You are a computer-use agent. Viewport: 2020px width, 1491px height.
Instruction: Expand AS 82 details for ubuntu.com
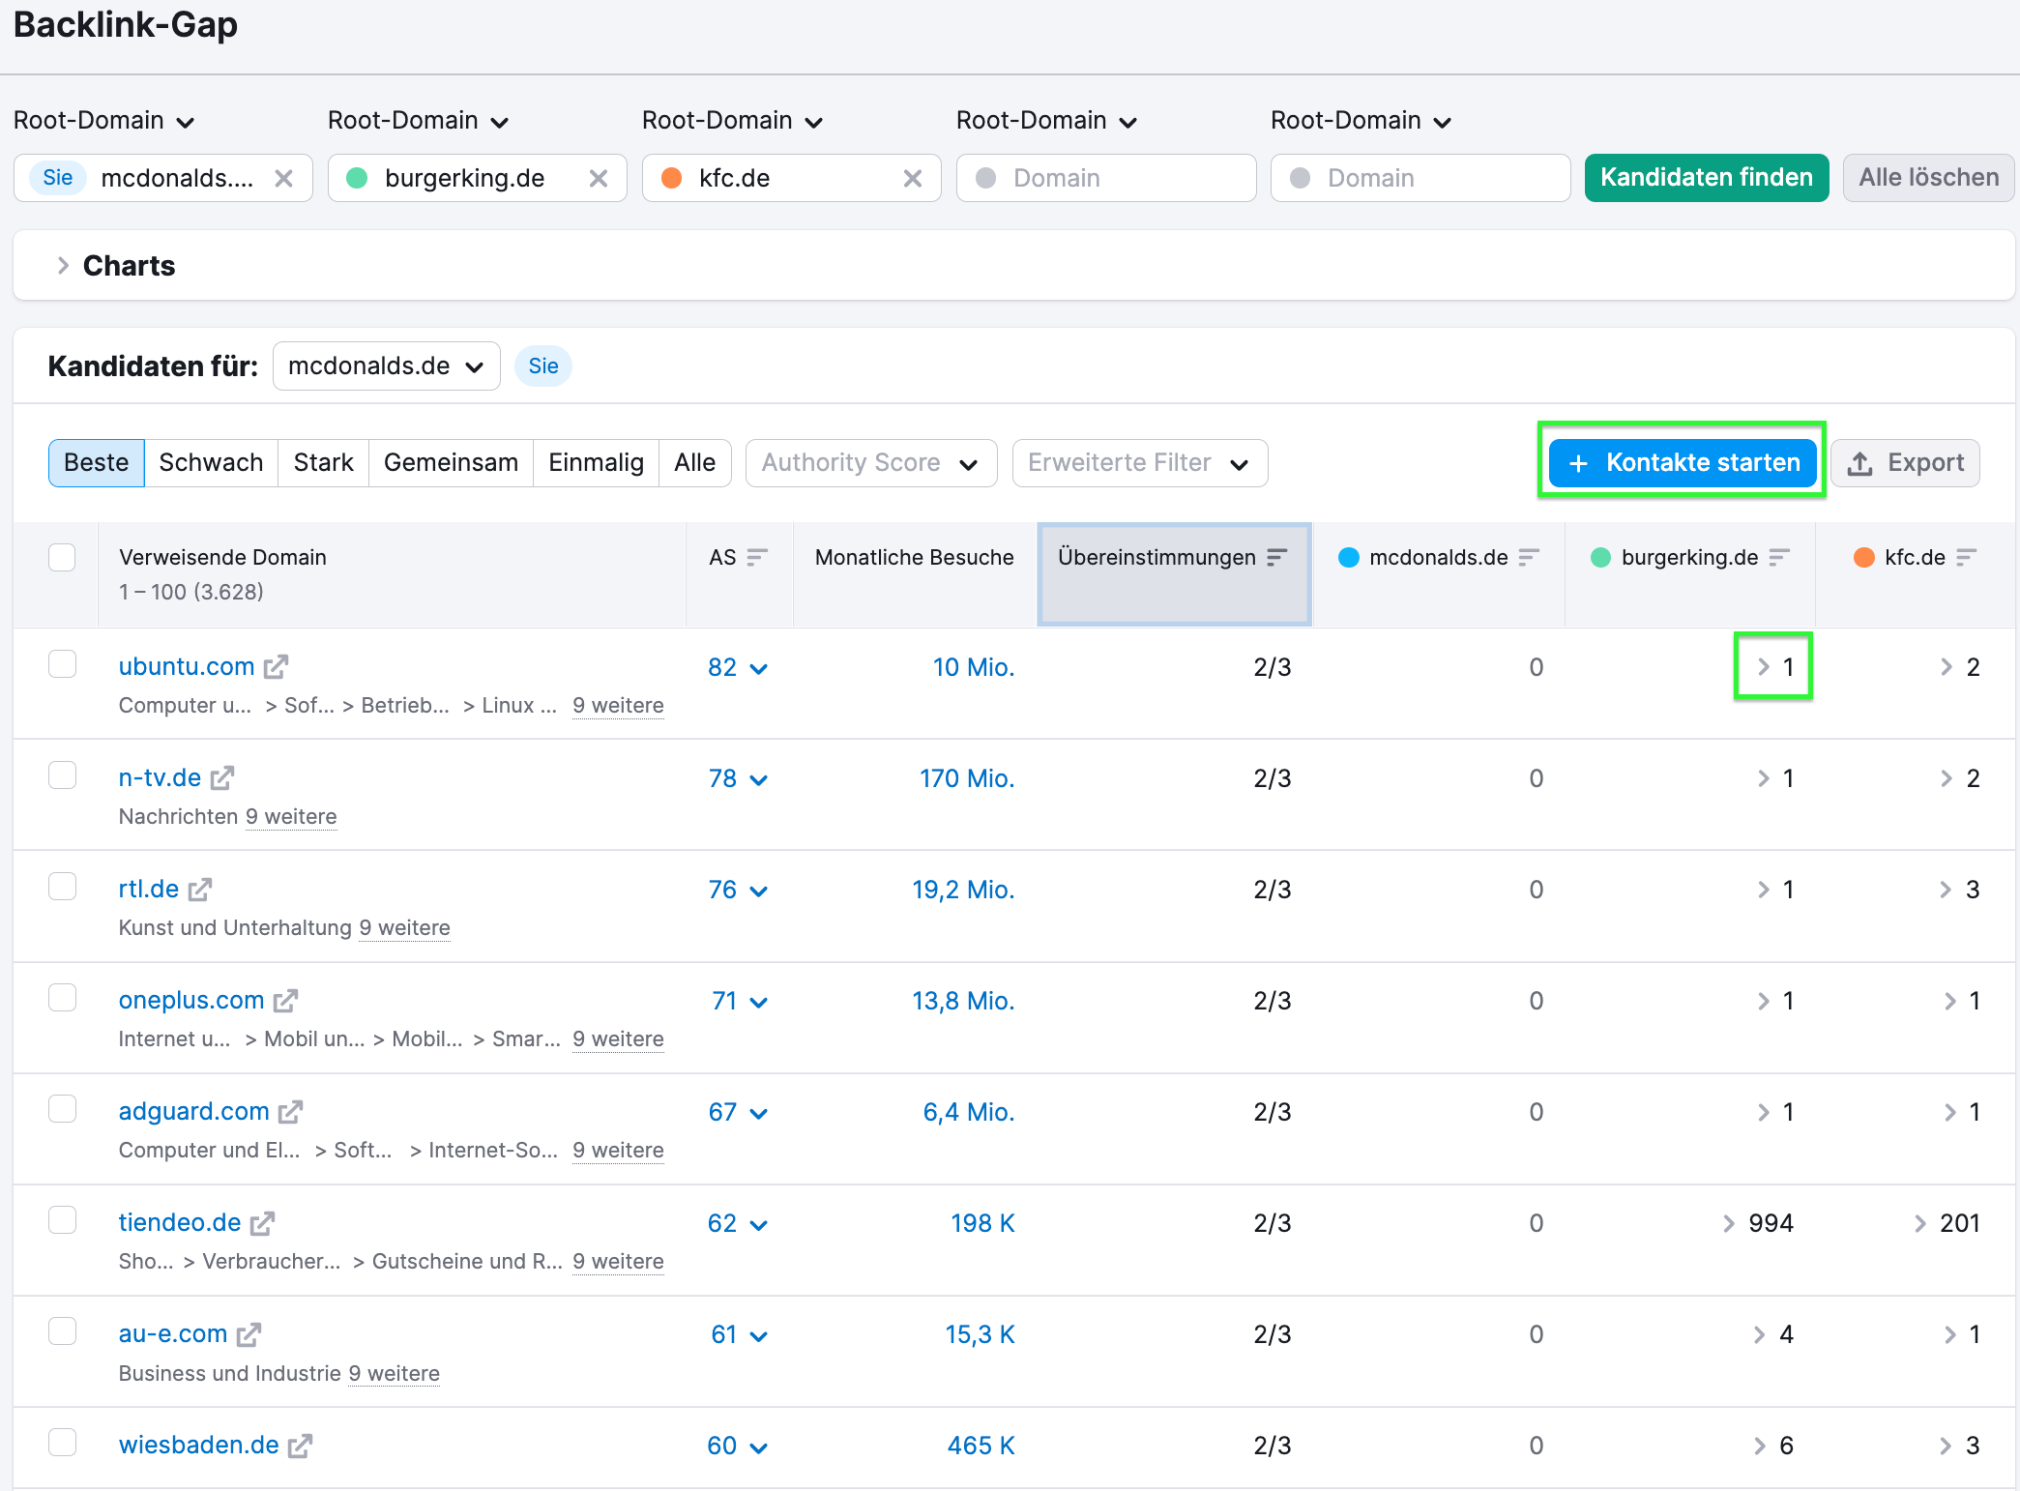pos(759,668)
